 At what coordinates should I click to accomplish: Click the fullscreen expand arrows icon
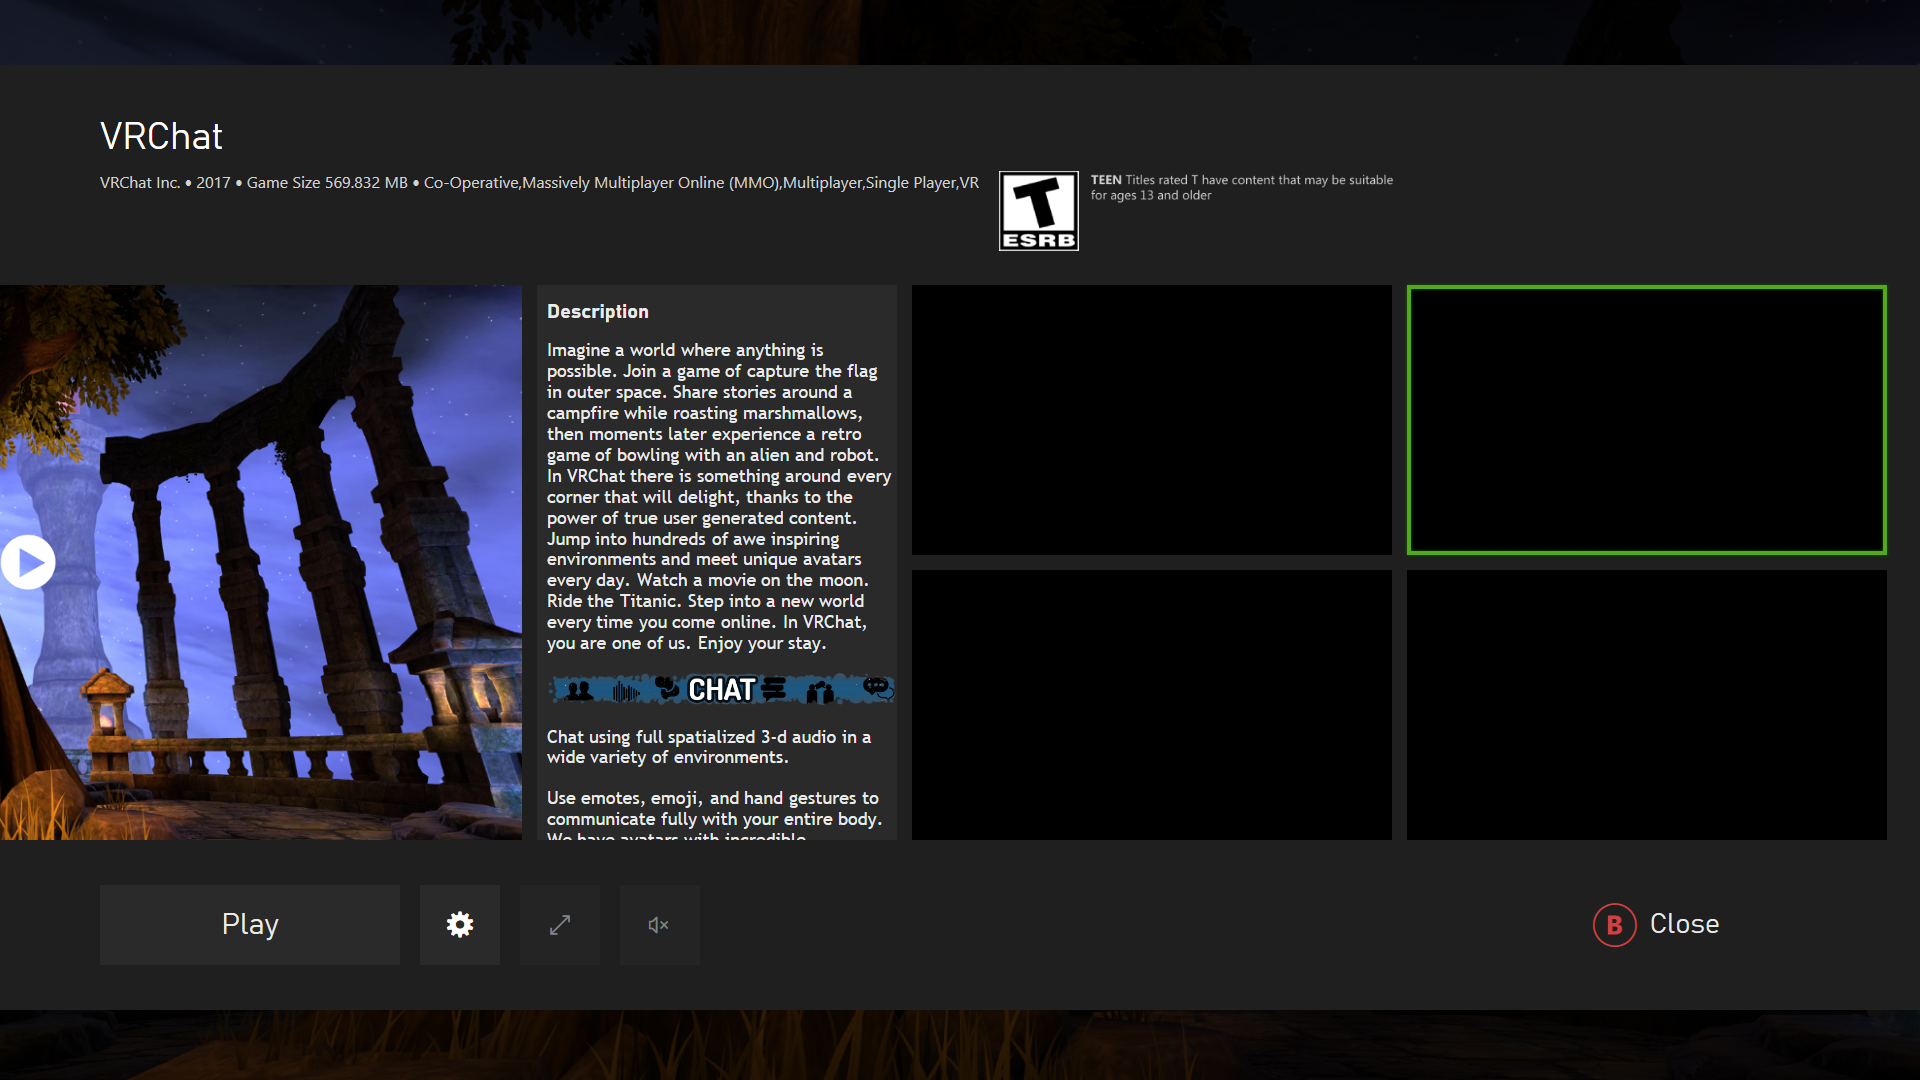560,924
